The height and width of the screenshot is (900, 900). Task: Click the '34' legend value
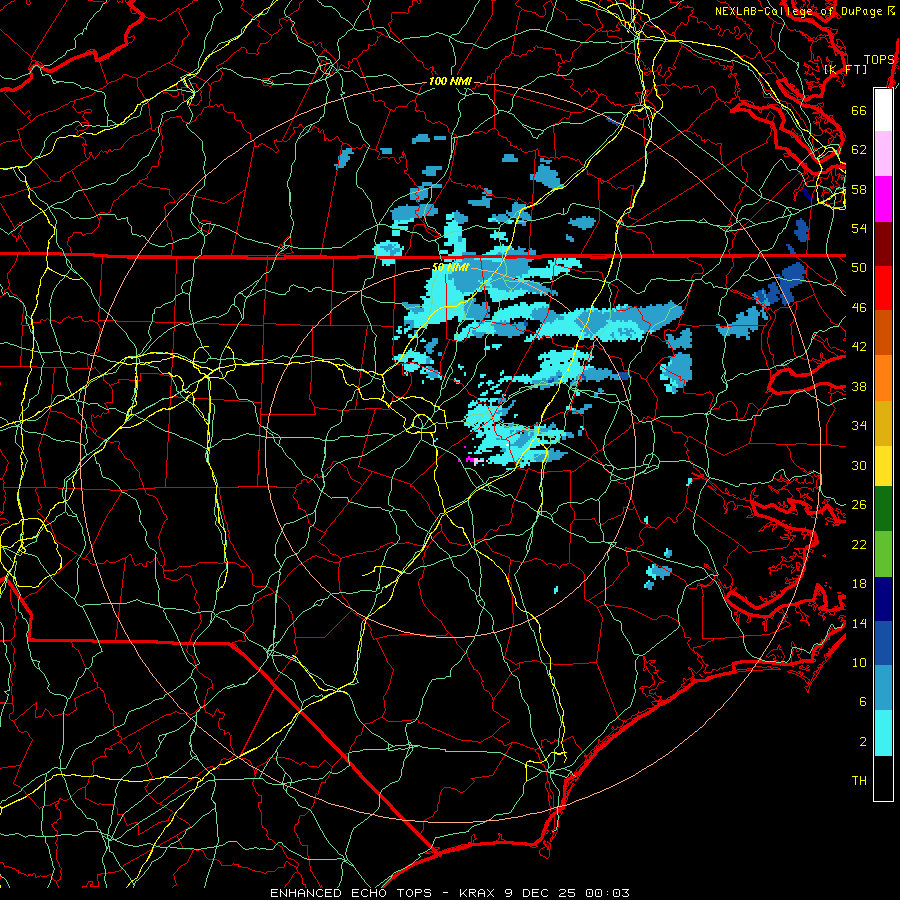click(859, 426)
